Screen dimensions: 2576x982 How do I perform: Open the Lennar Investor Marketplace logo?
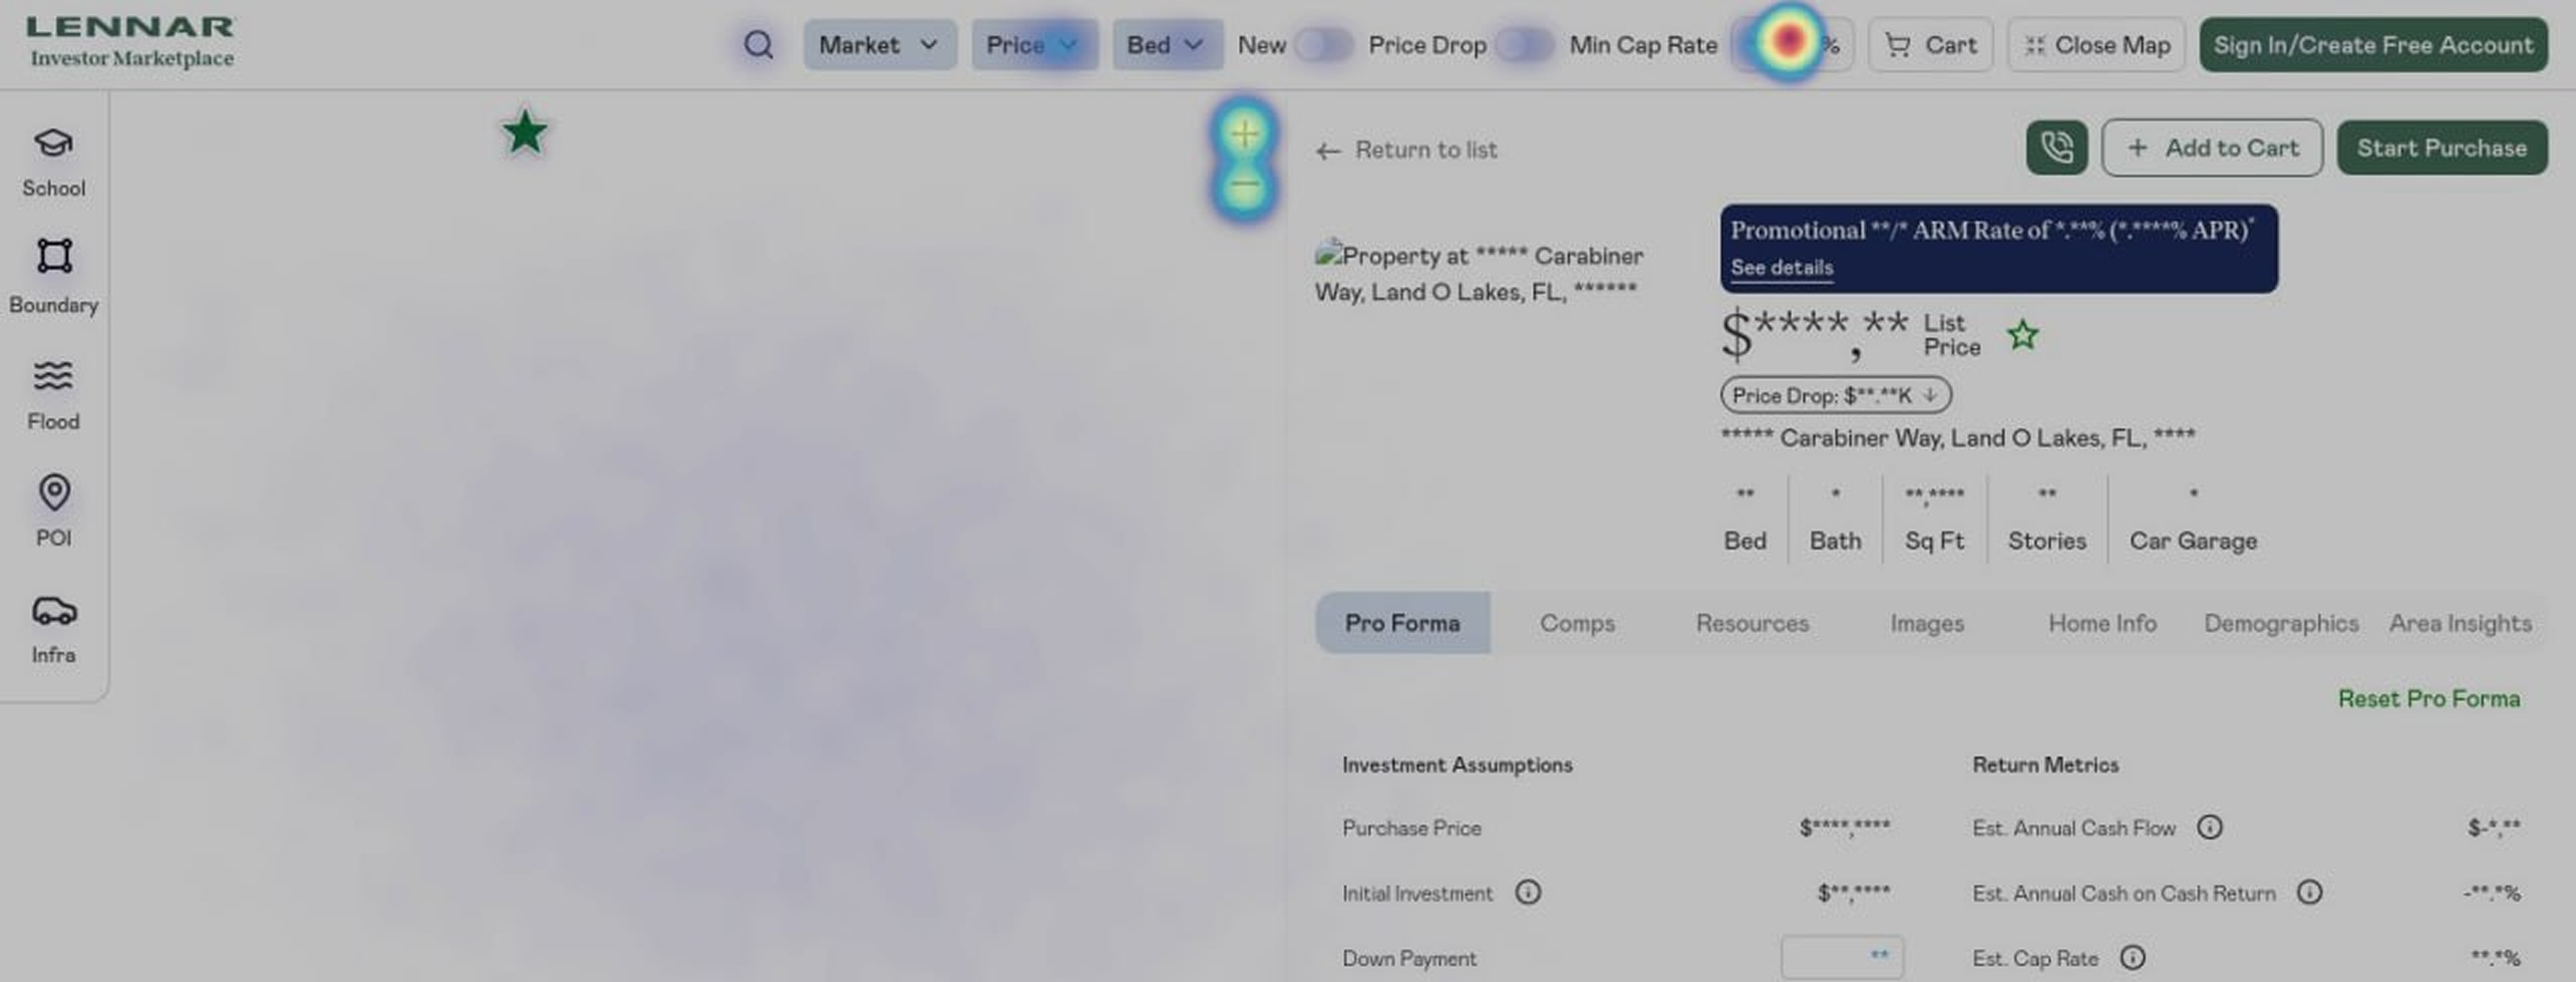point(130,43)
